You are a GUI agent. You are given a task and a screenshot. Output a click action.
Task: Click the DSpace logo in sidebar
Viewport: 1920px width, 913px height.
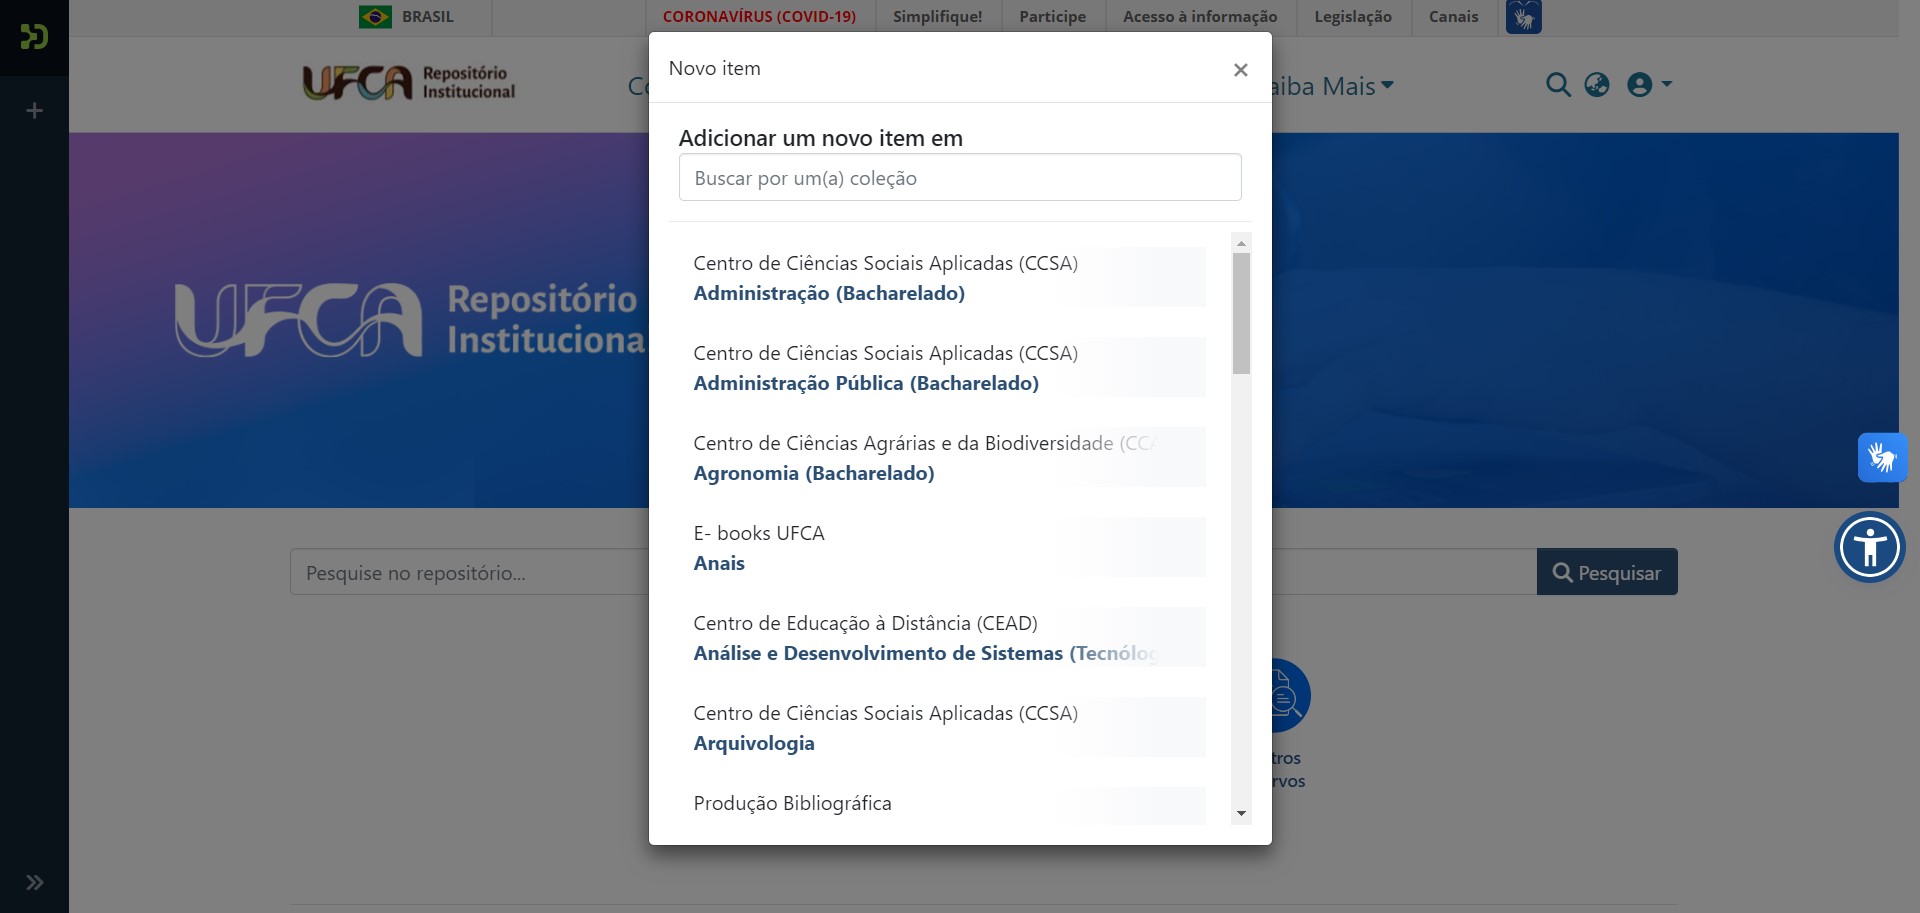(34, 37)
